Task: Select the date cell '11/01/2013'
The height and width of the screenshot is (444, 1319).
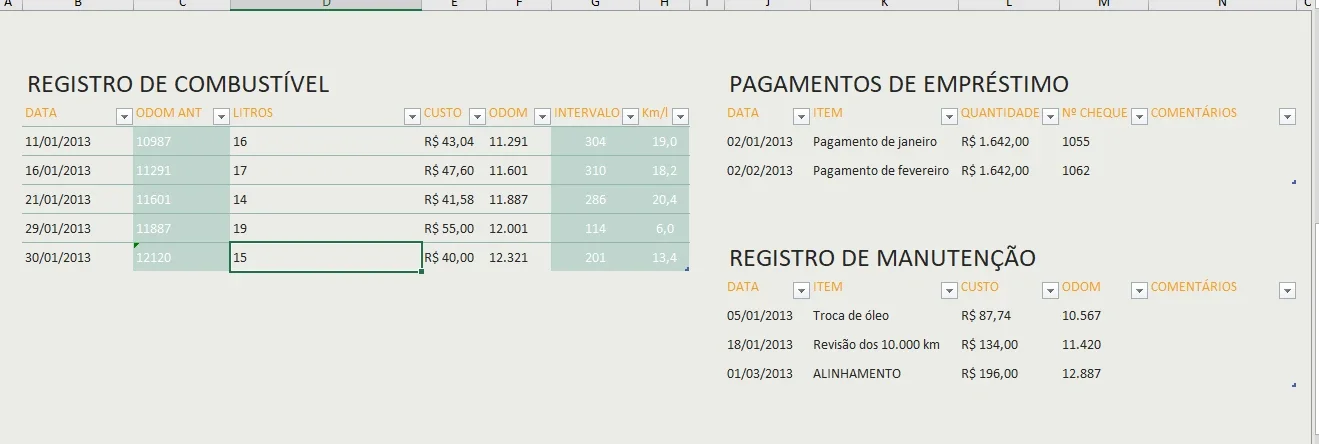Action: 58,142
